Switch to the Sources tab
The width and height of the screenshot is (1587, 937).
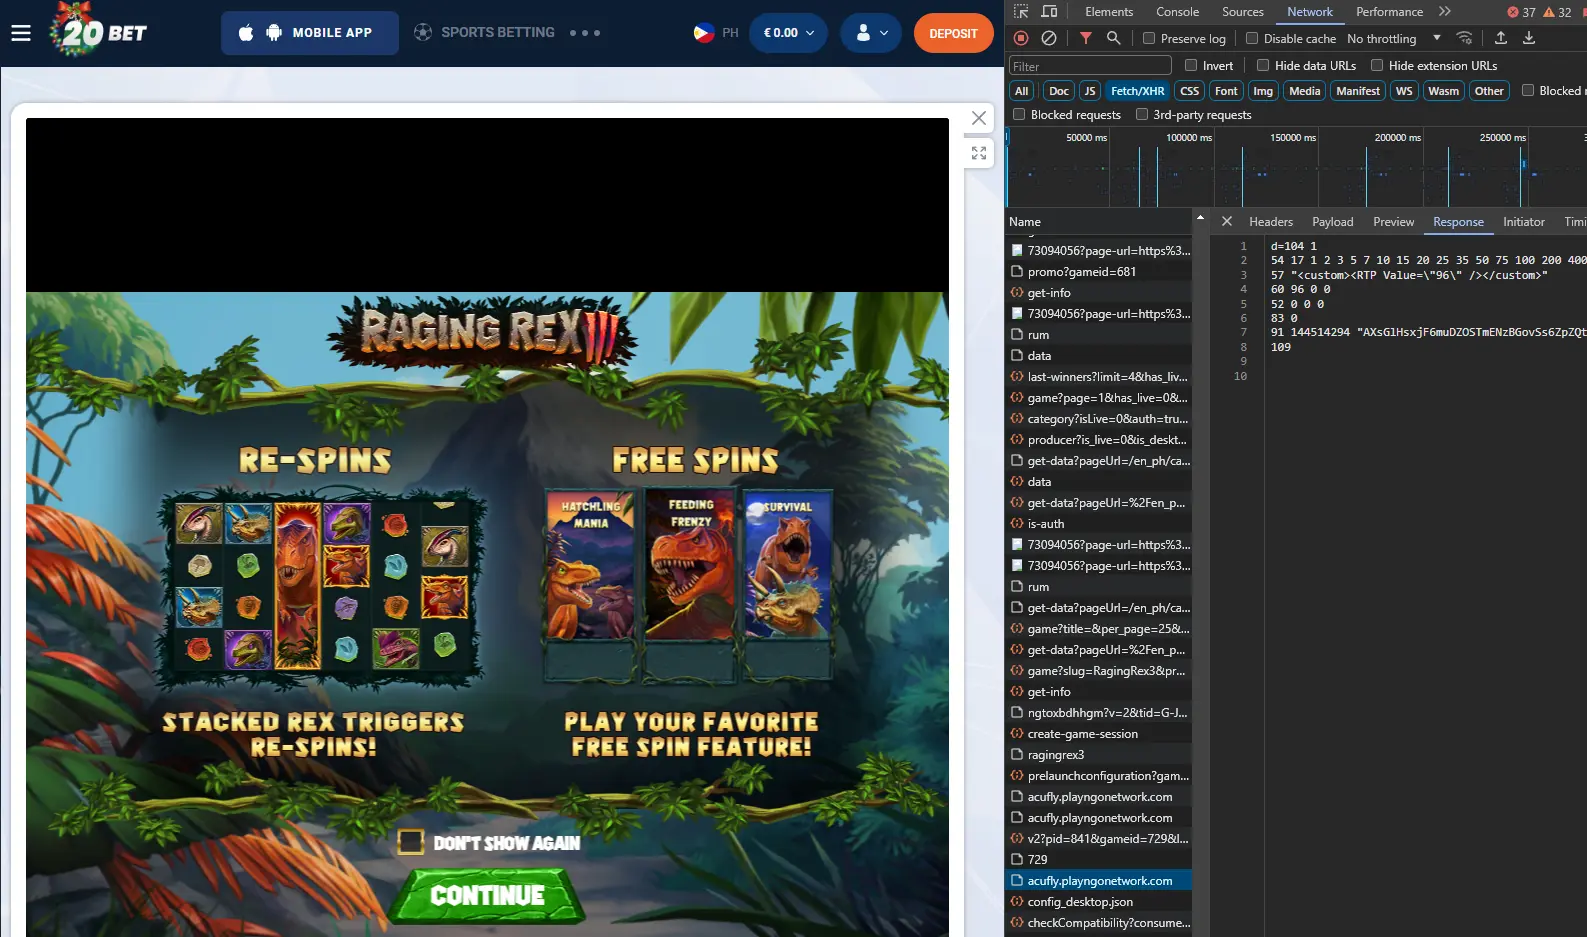point(1243,12)
